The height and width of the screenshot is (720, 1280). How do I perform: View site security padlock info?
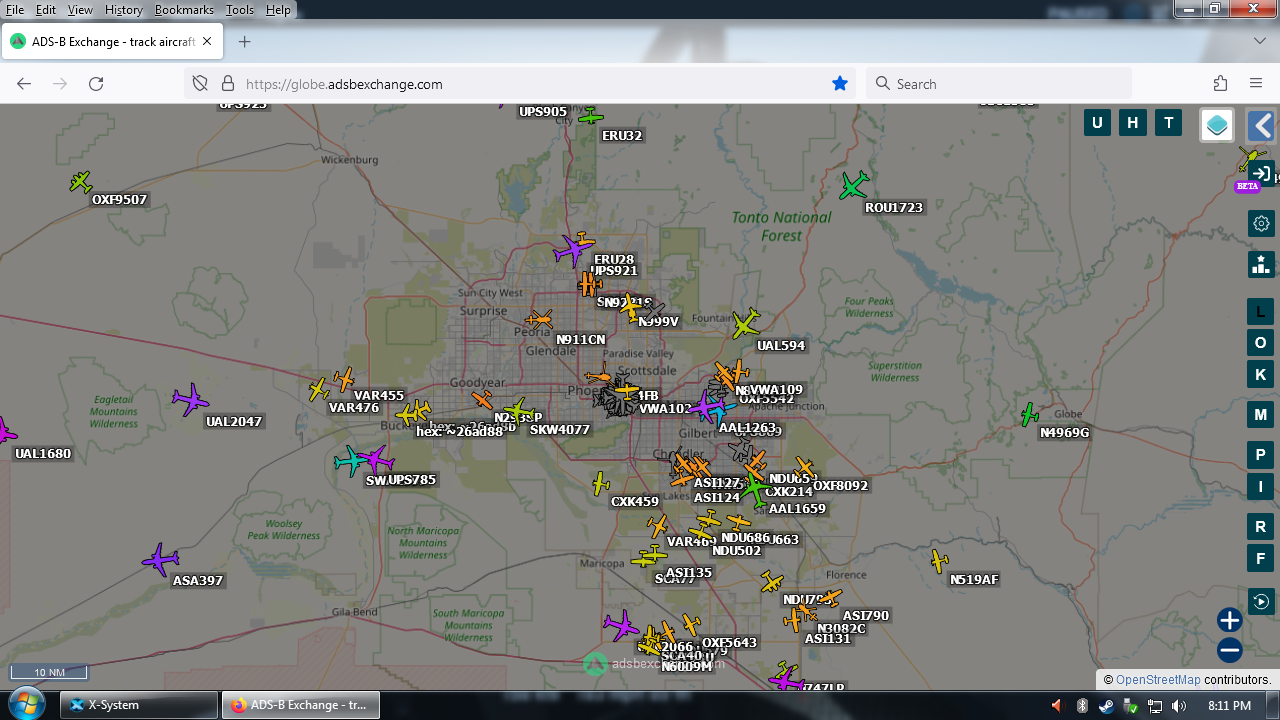coord(227,84)
